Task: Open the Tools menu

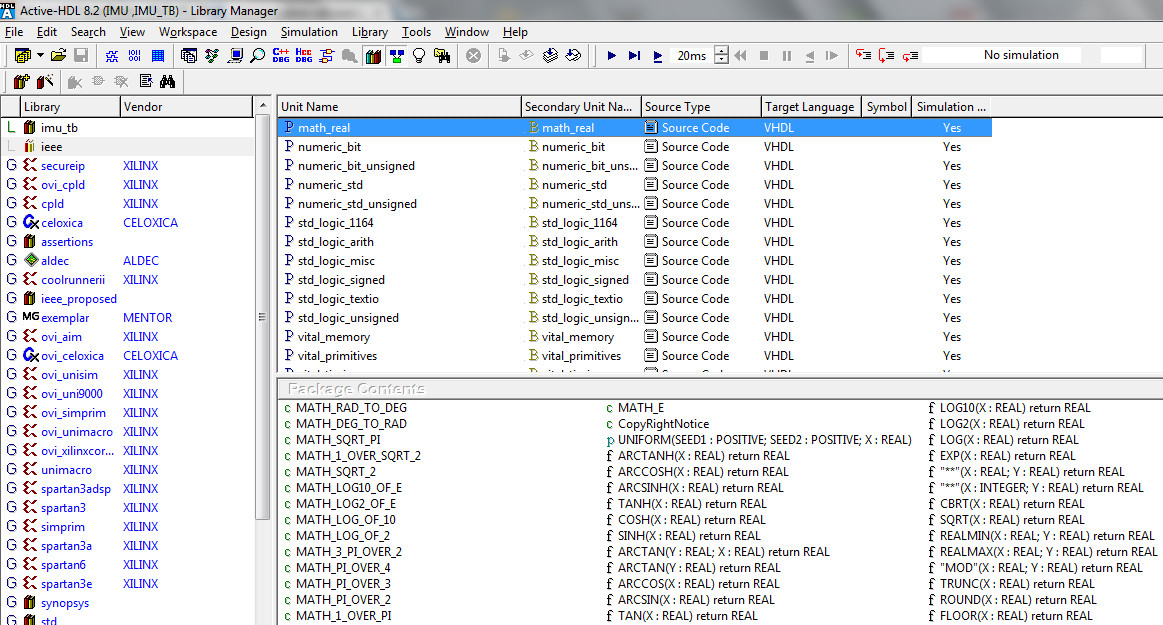Action: tap(416, 32)
